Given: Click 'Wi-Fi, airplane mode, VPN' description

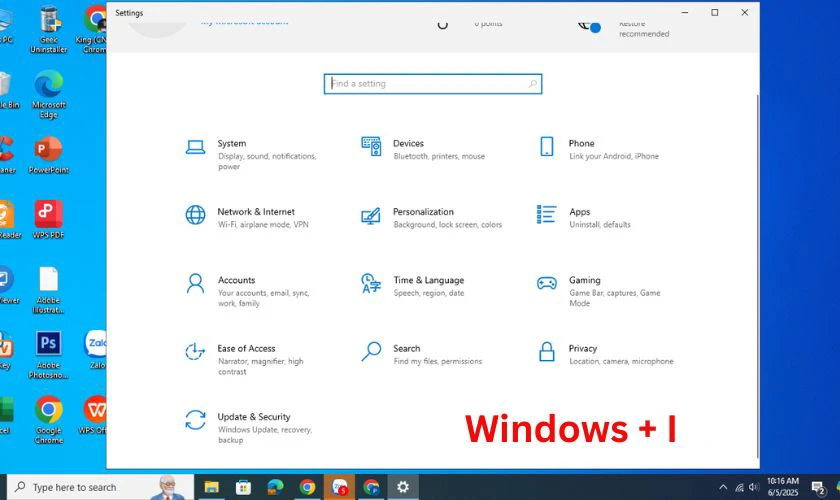Looking at the screenshot, I should pos(263,225).
